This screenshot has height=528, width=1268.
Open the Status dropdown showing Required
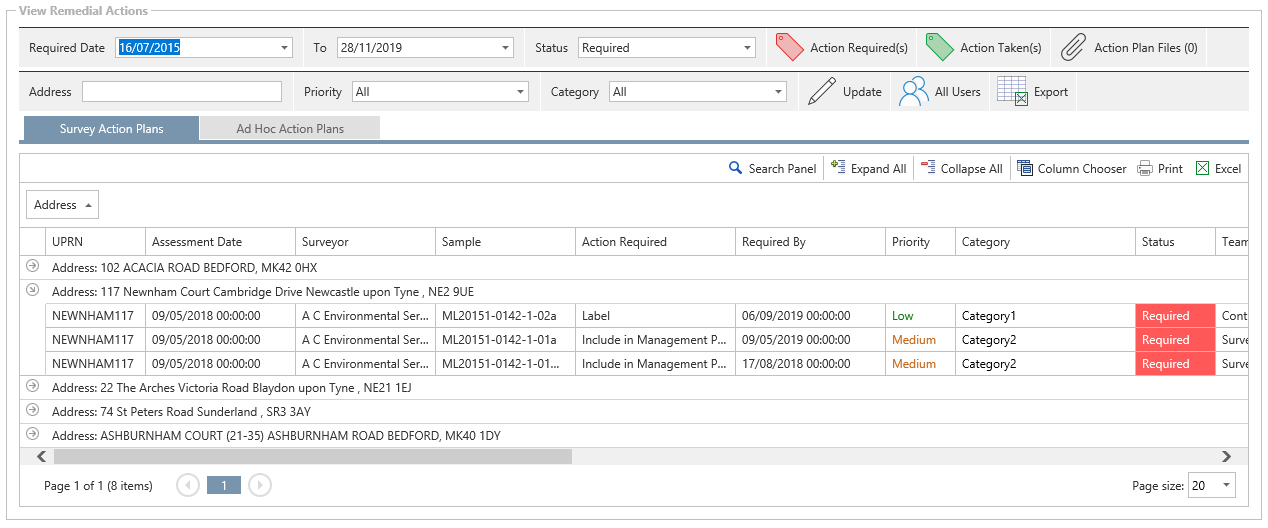click(x=747, y=48)
